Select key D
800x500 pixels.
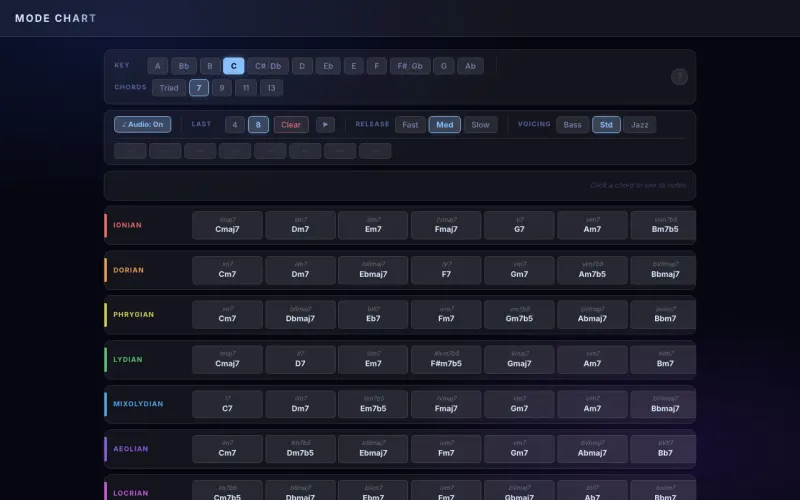coord(302,66)
